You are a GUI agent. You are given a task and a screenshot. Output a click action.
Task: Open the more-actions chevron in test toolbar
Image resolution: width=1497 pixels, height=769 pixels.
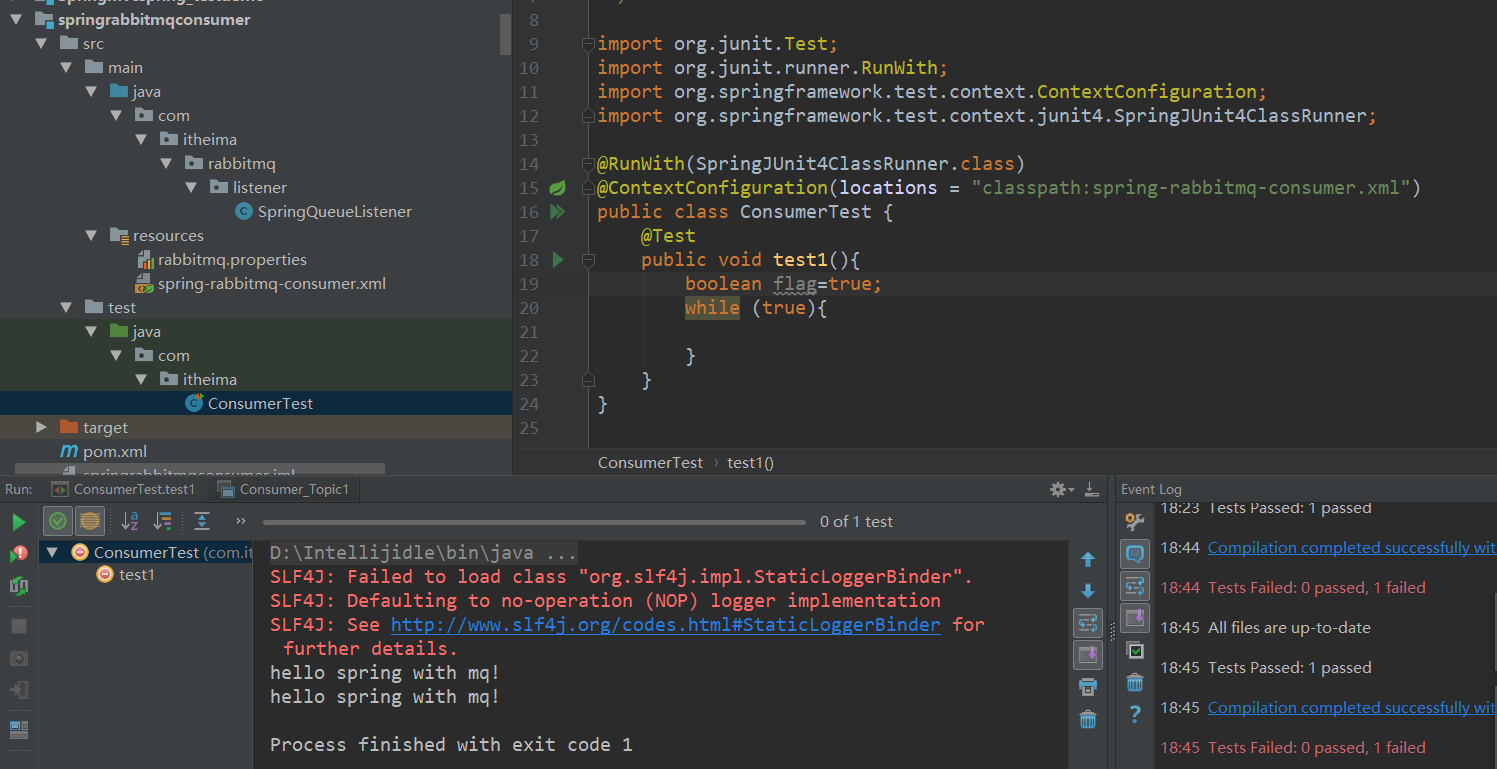click(x=240, y=521)
